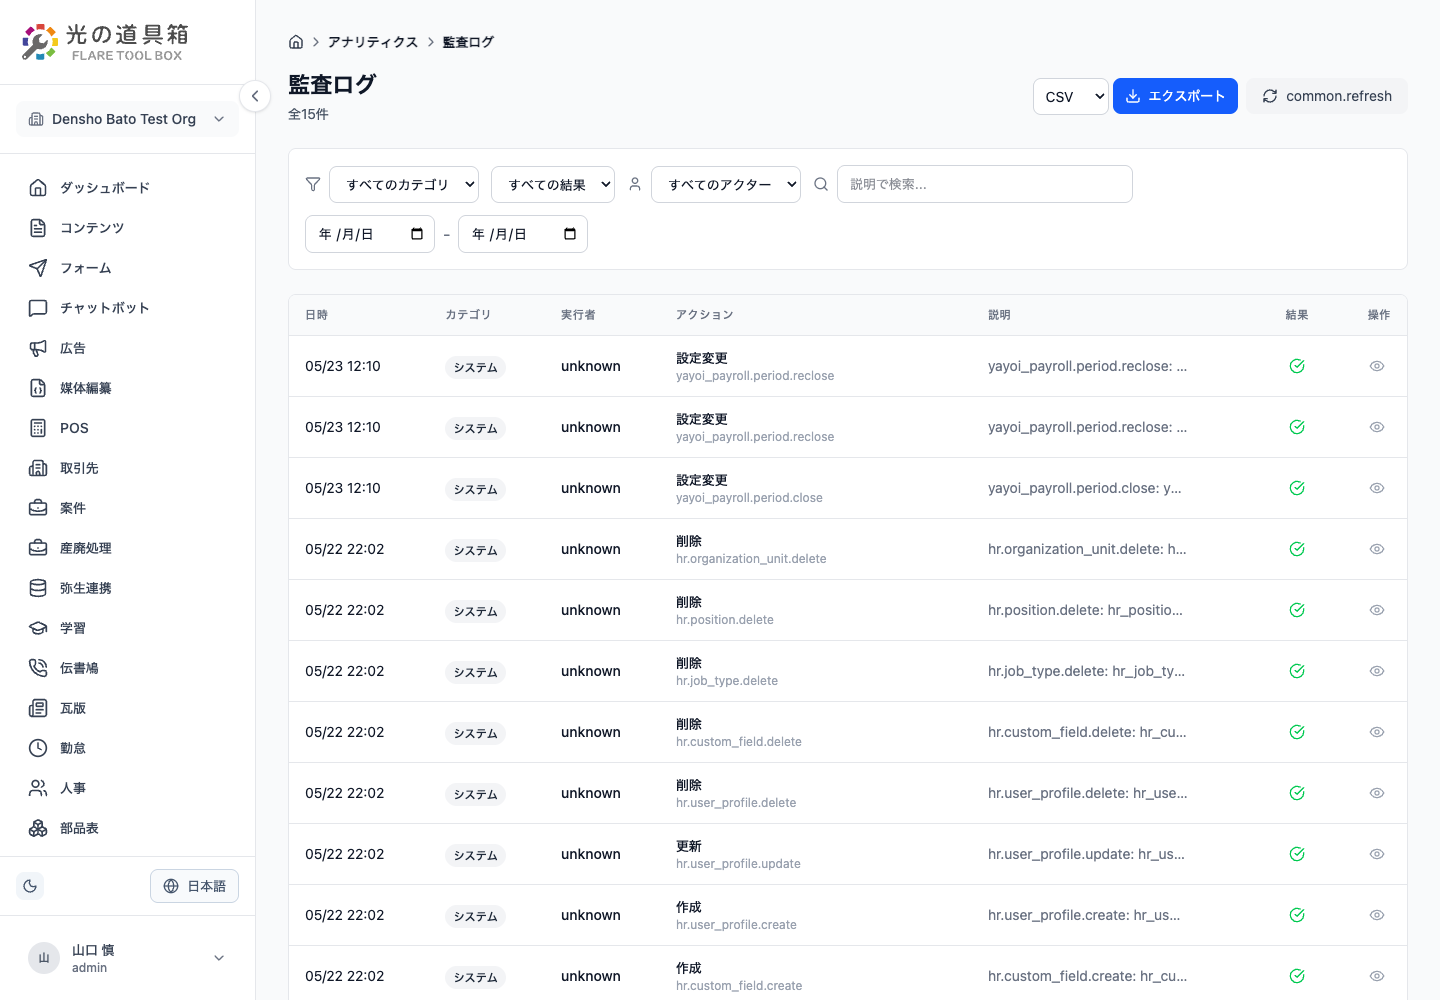Click the yayoi_payroll.period.close action text
This screenshot has width=1440, height=1000.
(x=749, y=498)
